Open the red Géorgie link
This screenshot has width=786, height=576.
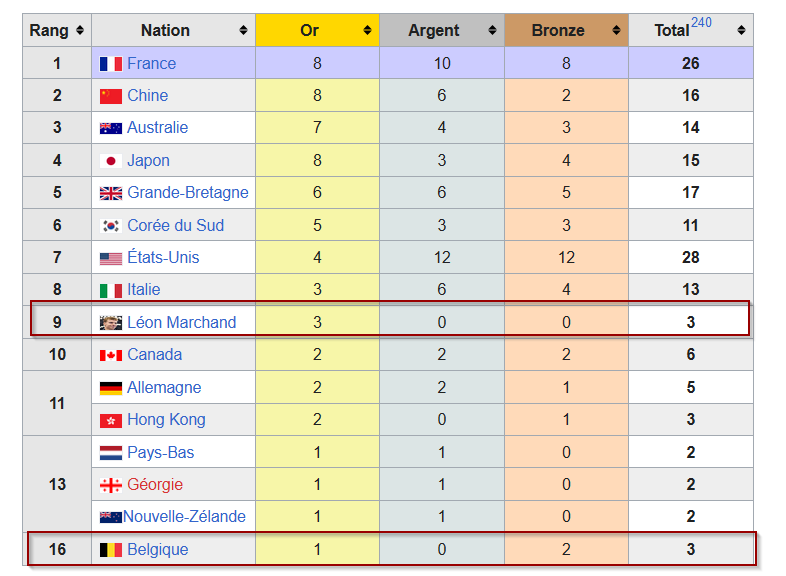(155, 485)
